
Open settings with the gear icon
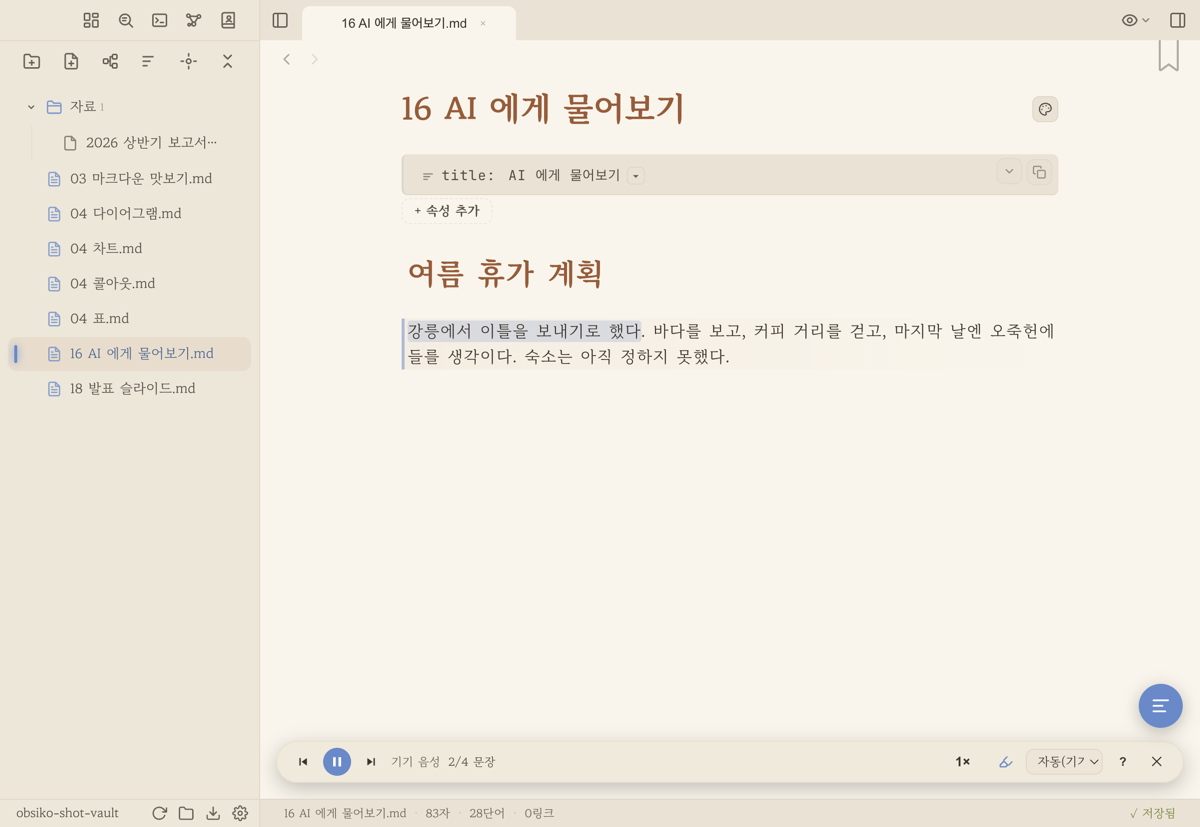[x=240, y=813]
